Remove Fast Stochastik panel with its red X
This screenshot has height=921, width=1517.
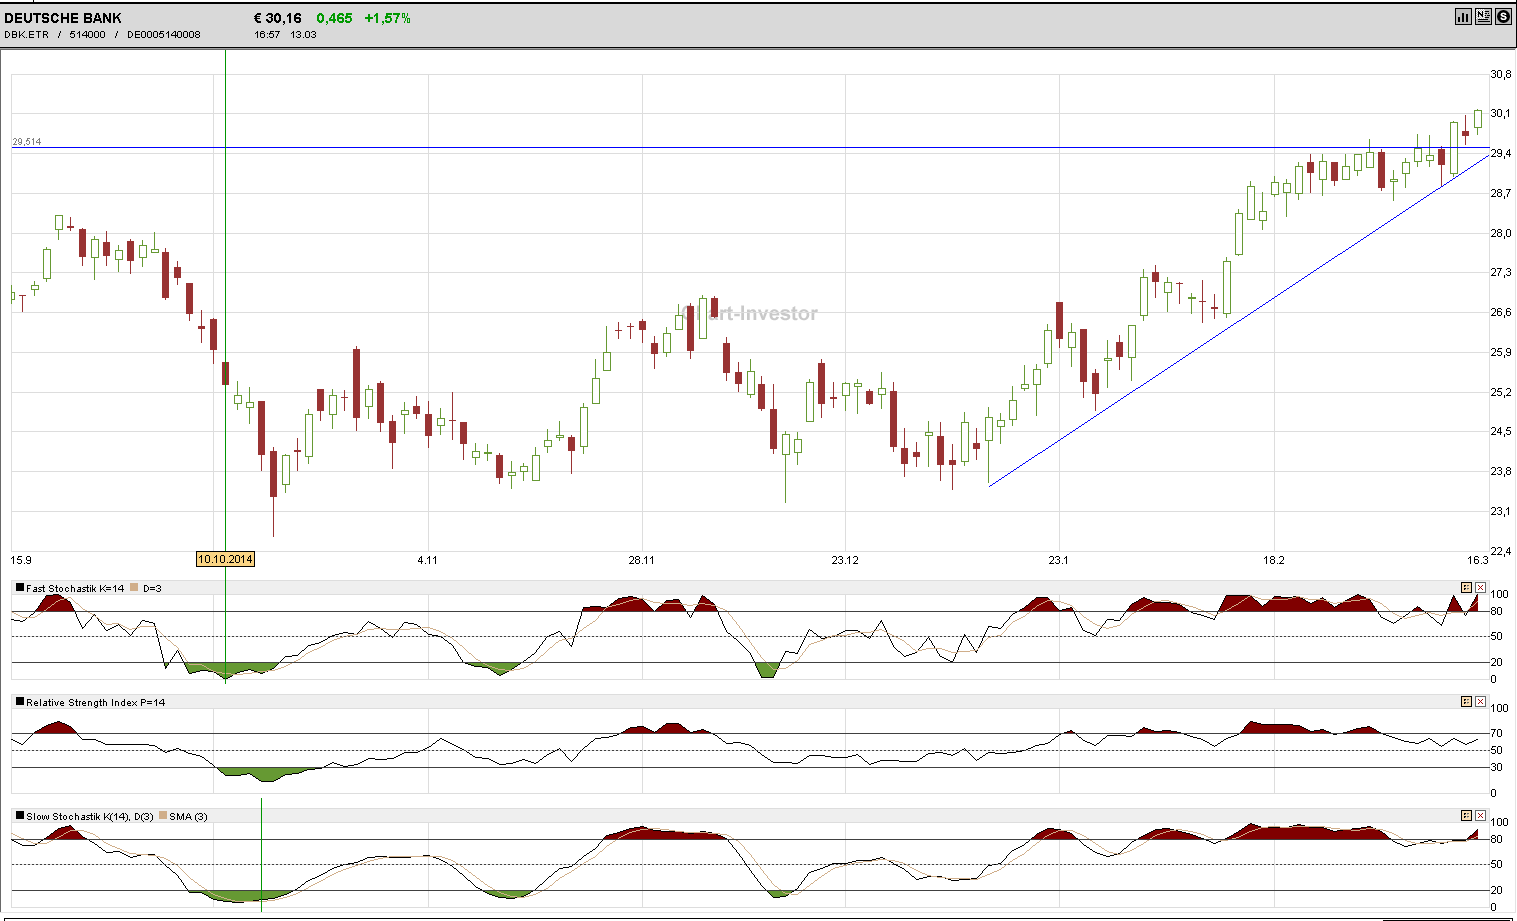coord(1481,588)
